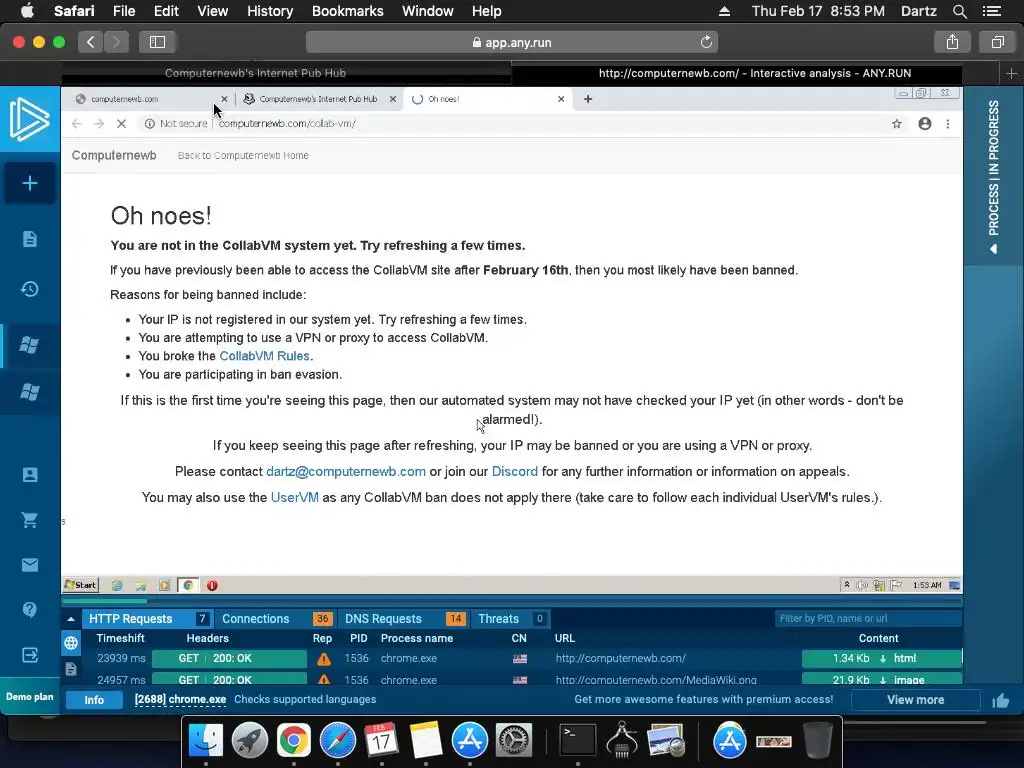Open the history clock icon in sidebar
This screenshot has width=1024, height=768.
tap(30, 289)
